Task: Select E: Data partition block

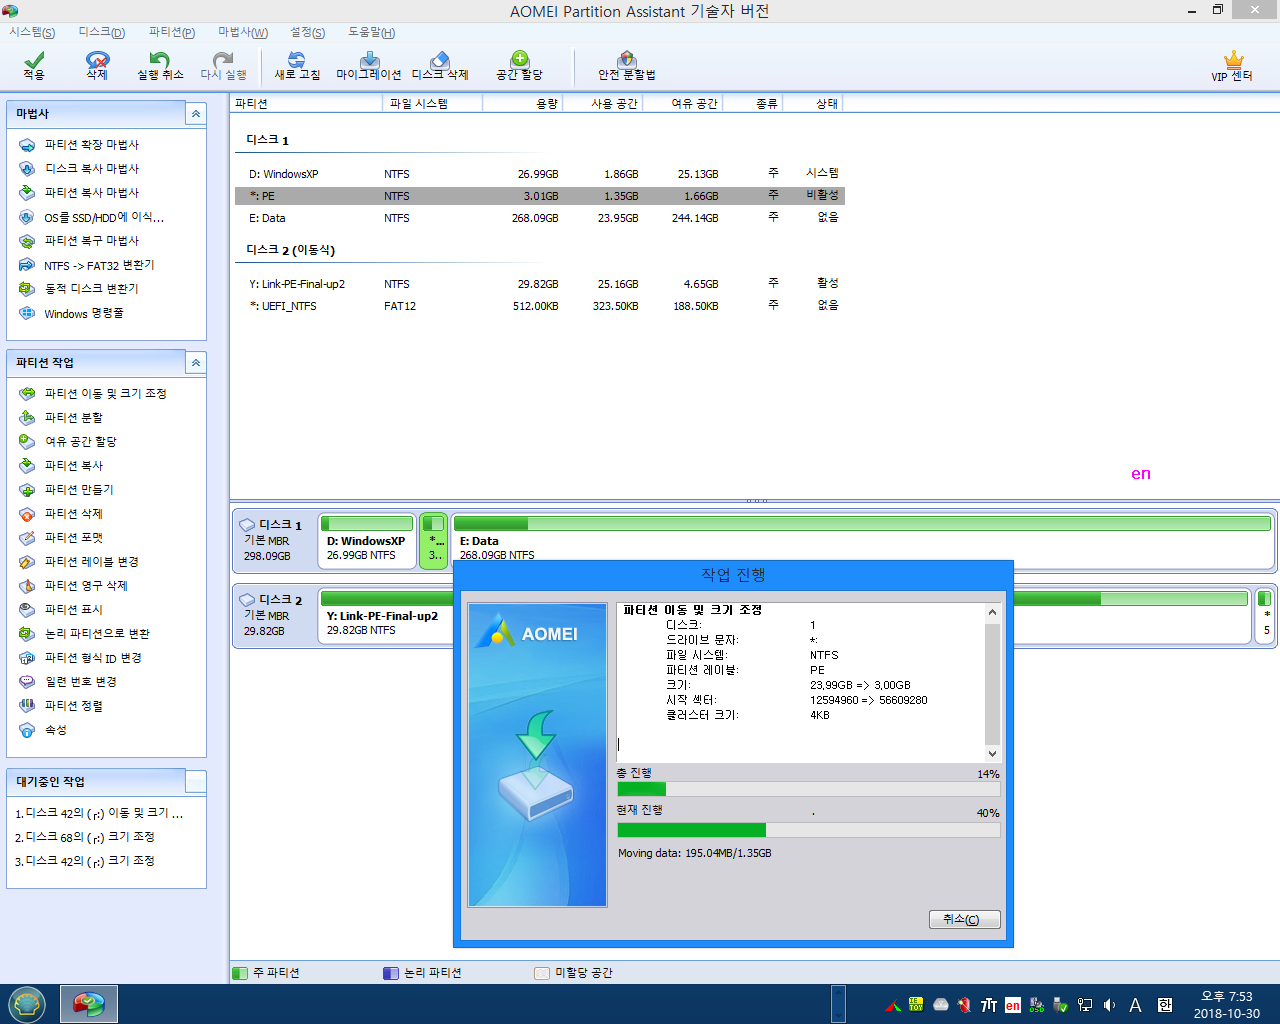Action: coord(863,541)
